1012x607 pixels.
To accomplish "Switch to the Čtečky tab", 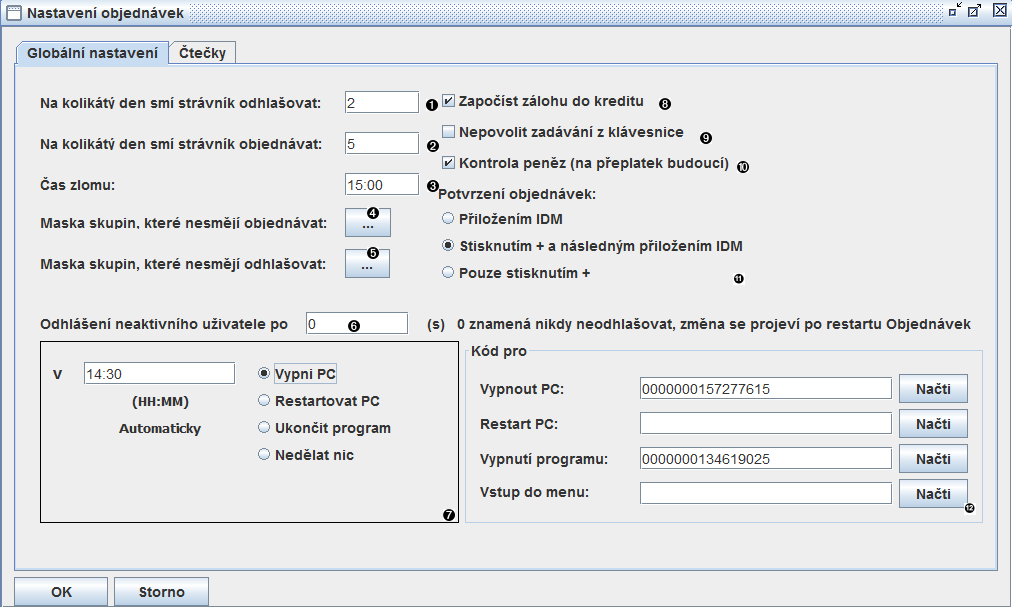I will pos(202,53).
